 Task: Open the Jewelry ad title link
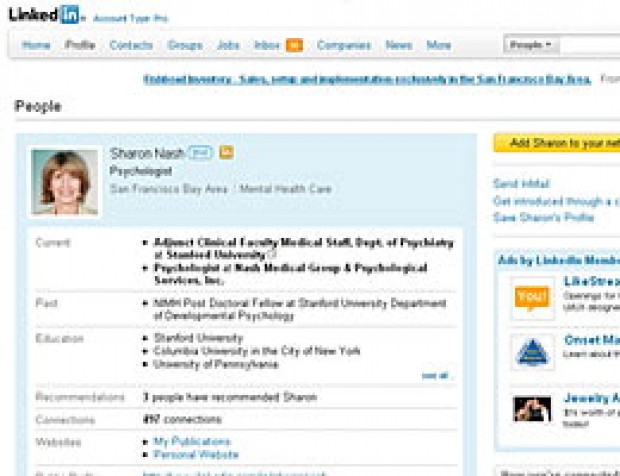[x=592, y=398]
